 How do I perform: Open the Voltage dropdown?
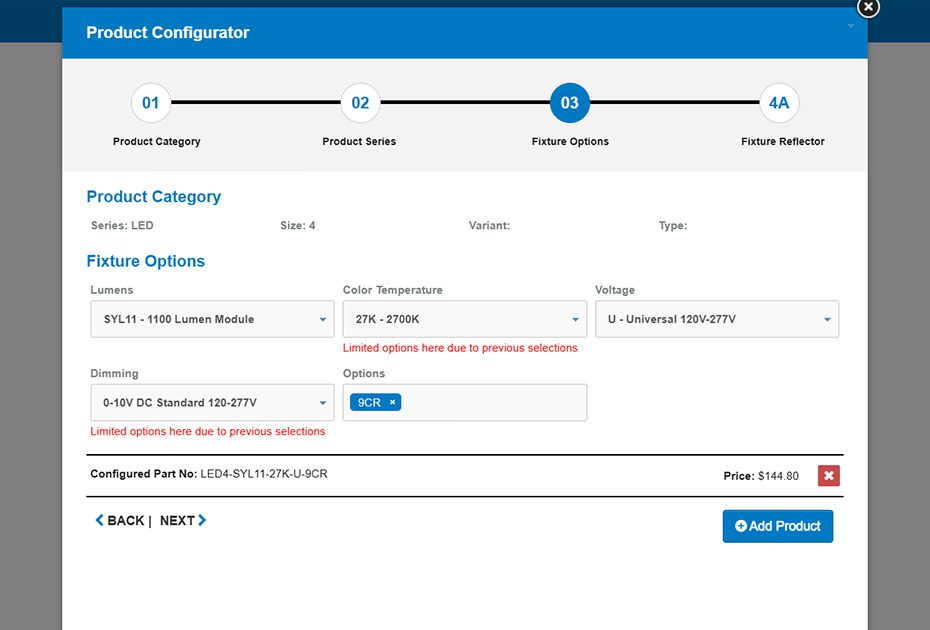click(716, 320)
